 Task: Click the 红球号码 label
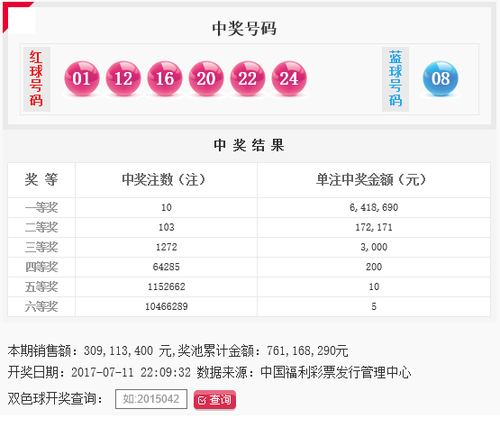pyautogui.click(x=36, y=79)
